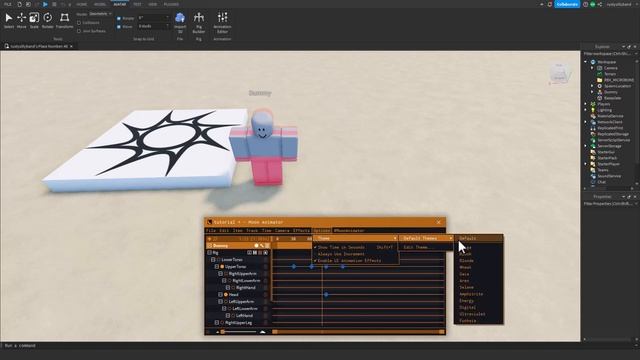Image resolution: width=640 pixels, height=360 pixels.
Task: Open the TEST ribbon tab
Action: coord(137,4)
